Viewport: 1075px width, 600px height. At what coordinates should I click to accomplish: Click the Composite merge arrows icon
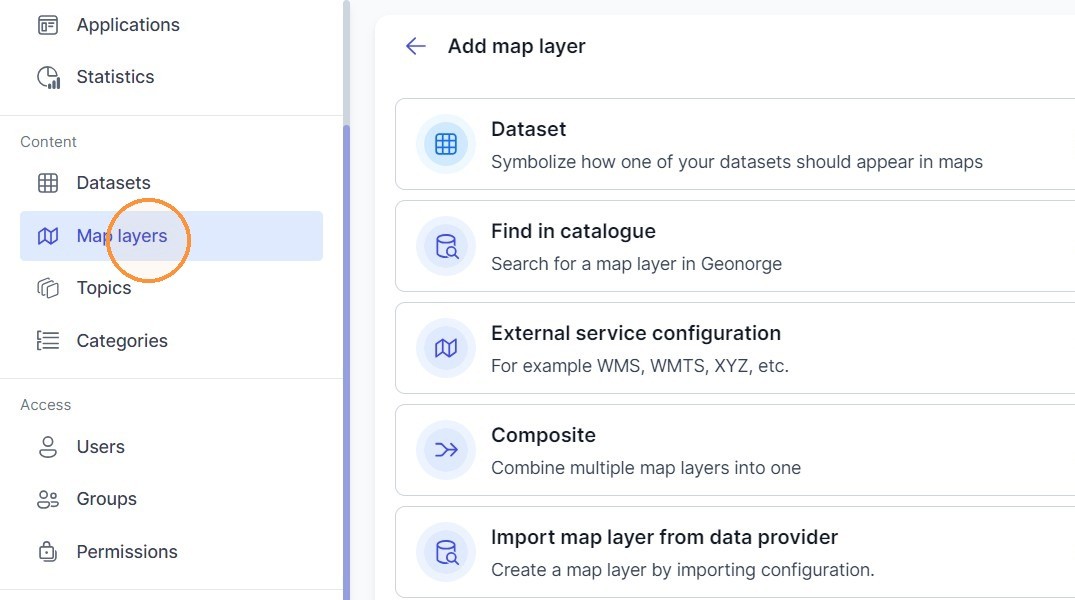[x=446, y=450]
